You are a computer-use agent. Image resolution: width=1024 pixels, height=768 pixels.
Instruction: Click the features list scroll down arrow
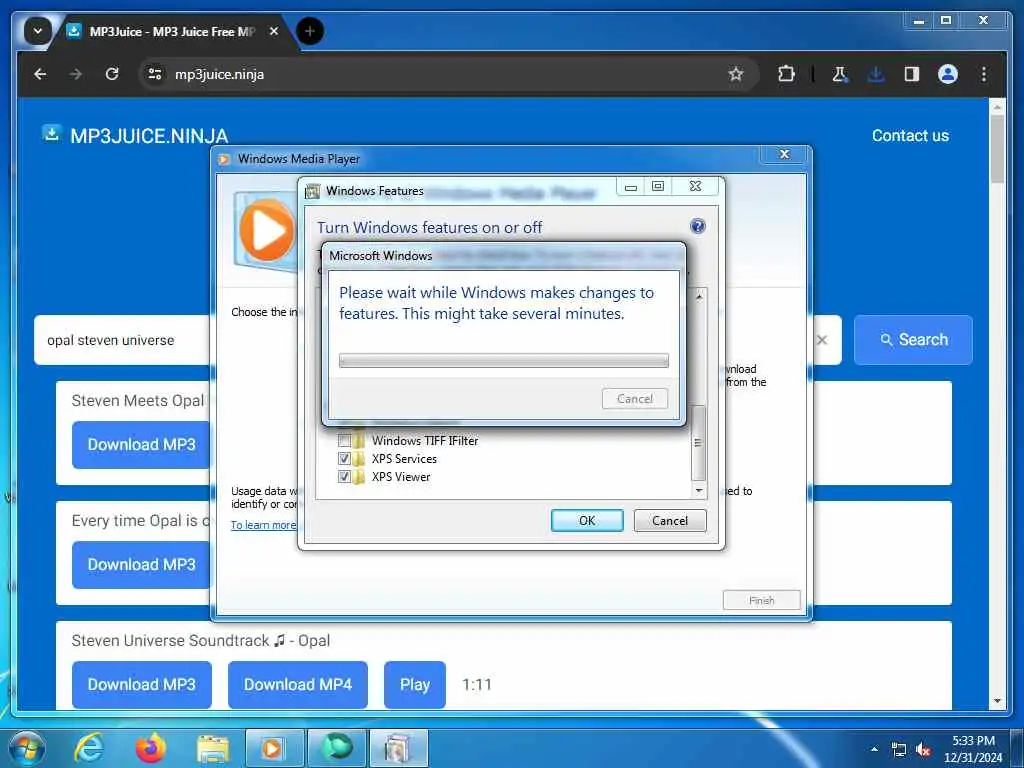(x=699, y=490)
